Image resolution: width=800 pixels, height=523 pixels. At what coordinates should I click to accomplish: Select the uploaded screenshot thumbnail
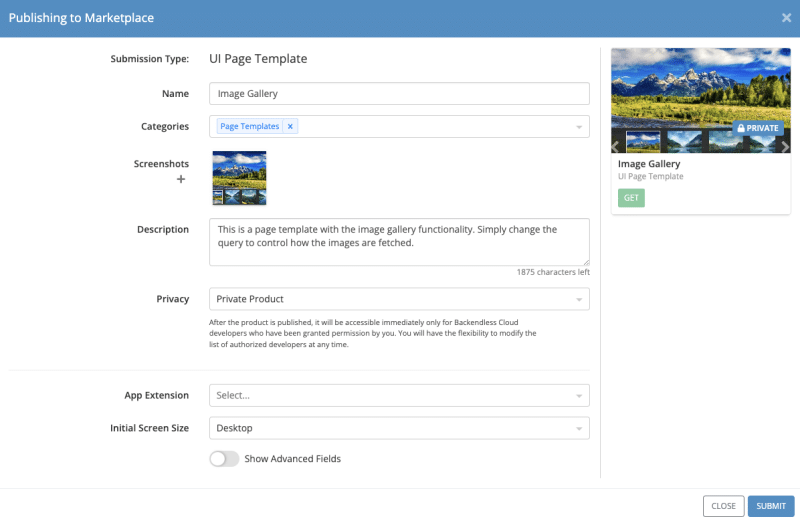pyautogui.click(x=240, y=178)
